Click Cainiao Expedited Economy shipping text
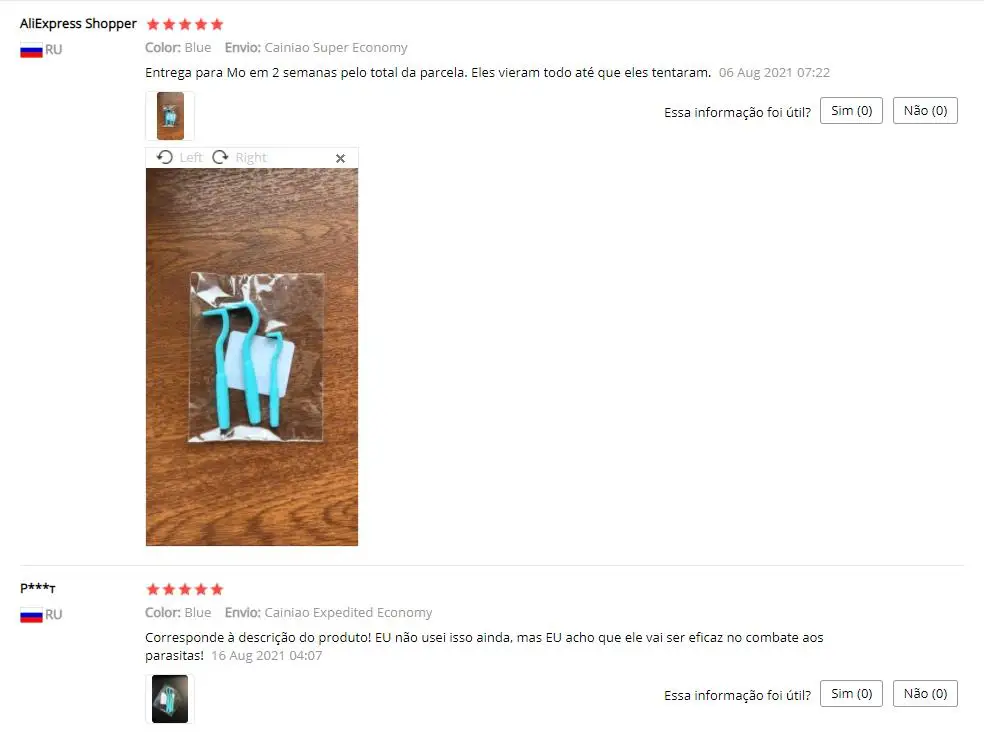The width and height of the screenshot is (984, 742). 348,613
